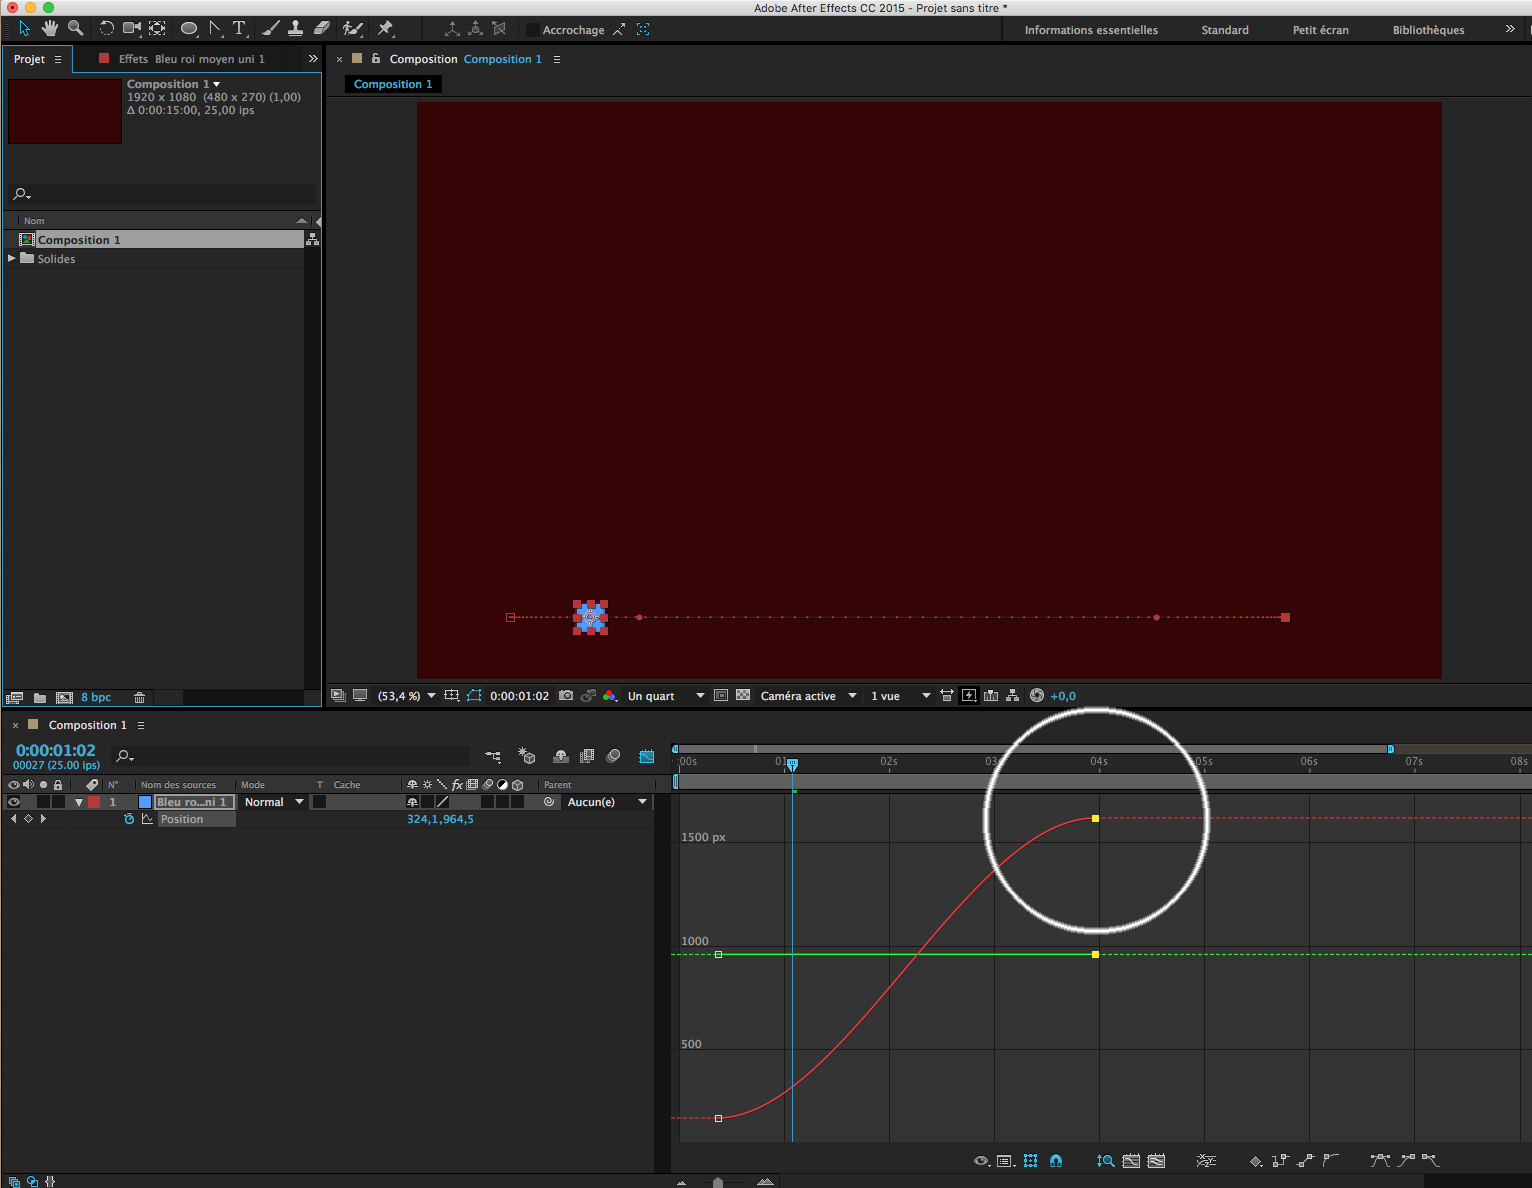The image size is (1532, 1188).
Task: Switch to the Standard workspace
Action: tap(1225, 30)
